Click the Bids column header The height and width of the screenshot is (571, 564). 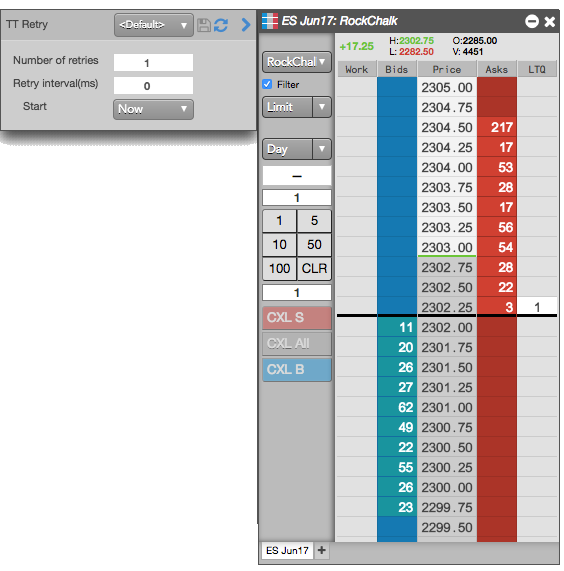(397, 69)
